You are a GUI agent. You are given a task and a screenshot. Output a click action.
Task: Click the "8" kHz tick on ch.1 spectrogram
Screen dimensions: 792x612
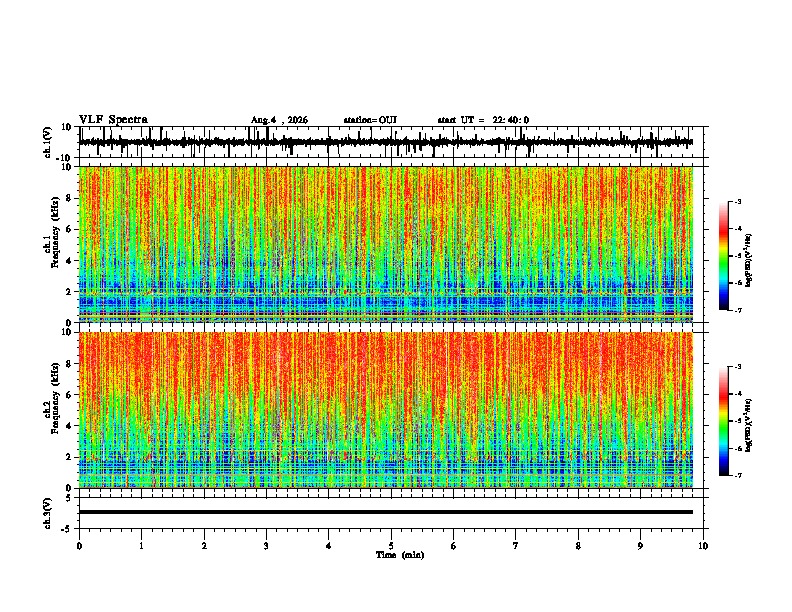coord(70,198)
